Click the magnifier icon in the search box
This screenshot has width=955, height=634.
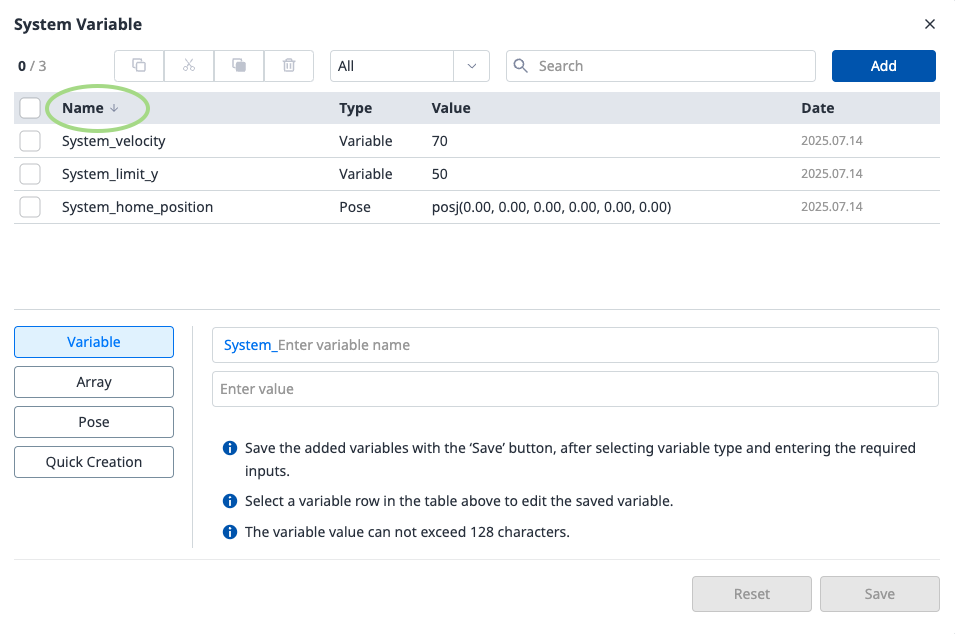[521, 66]
